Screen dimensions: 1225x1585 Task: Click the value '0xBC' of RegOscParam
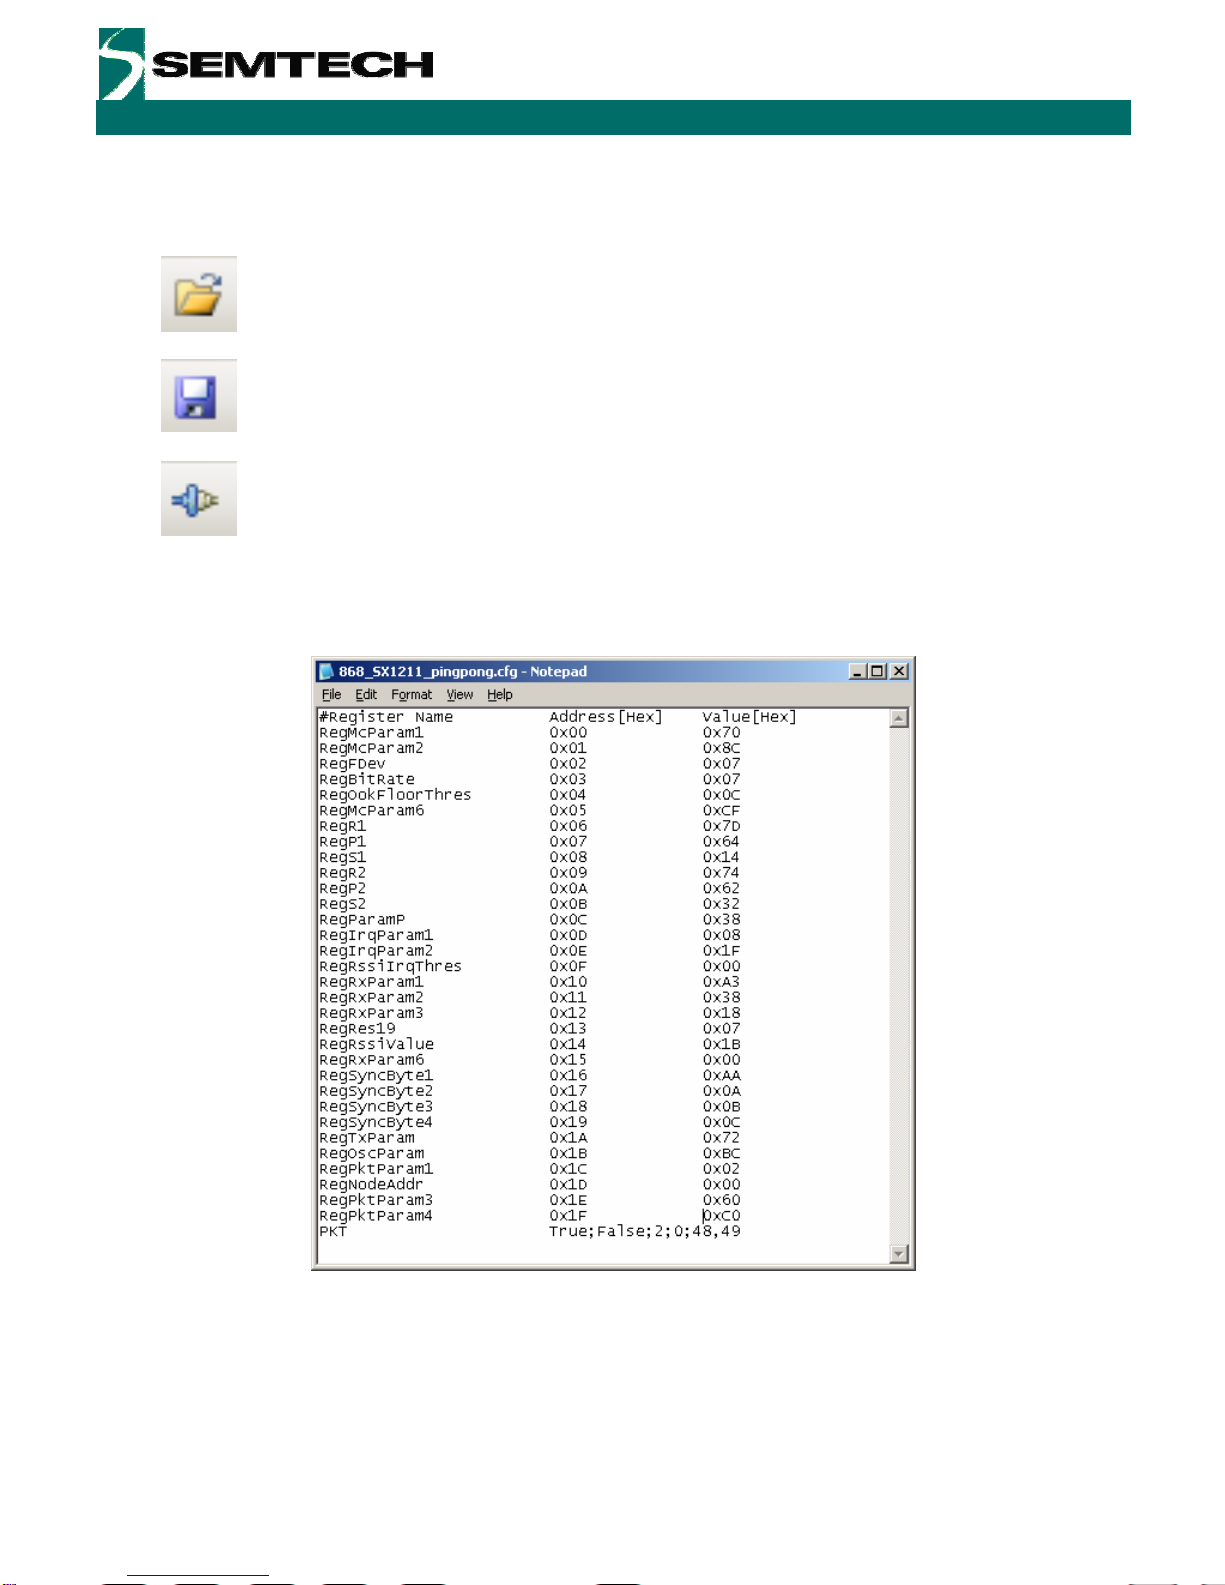tap(721, 1154)
